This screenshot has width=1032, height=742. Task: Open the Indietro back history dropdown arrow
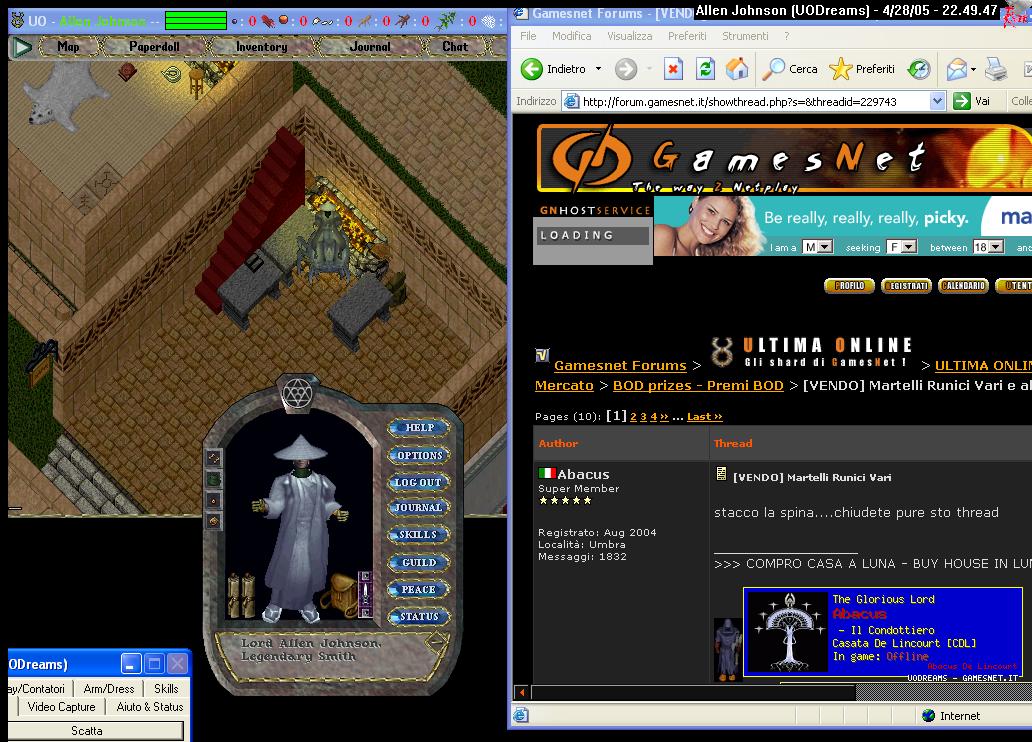coord(598,68)
